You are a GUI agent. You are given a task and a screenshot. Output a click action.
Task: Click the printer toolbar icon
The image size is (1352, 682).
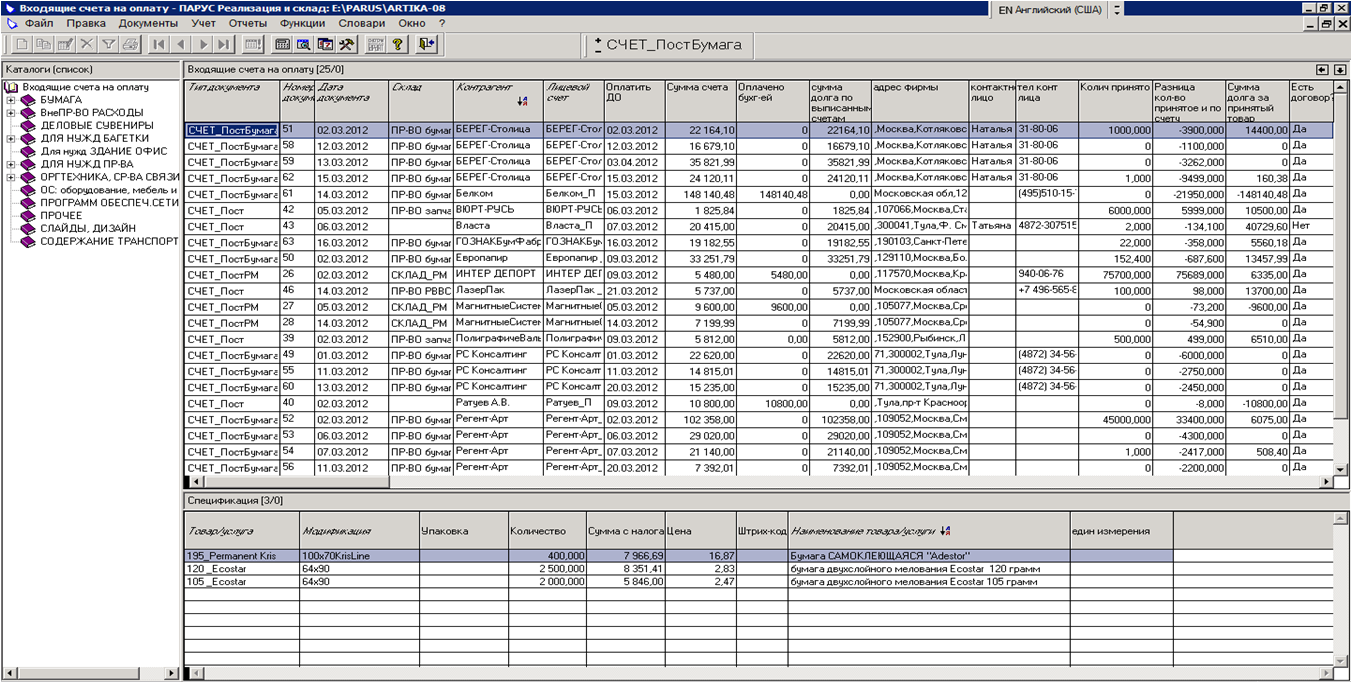pos(130,44)
